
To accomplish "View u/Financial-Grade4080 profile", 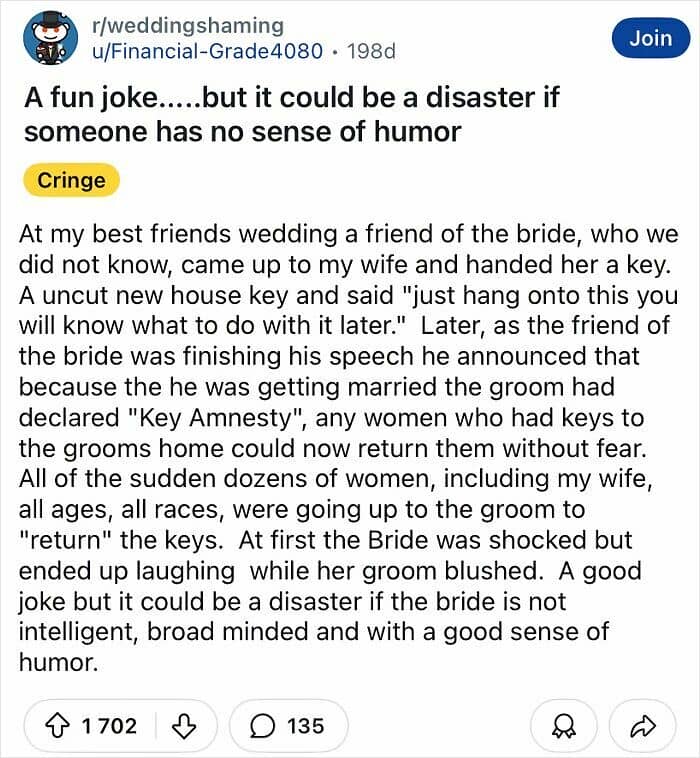I will coord(207,51).
